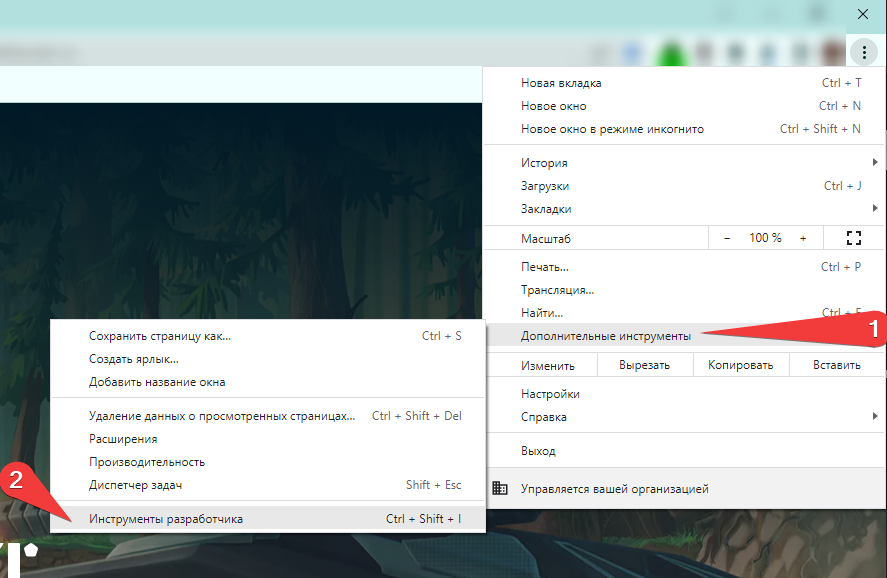Expand История submenu
Image resolution: width=887 pixels, height=578 pixels.
tap(683, 163)
